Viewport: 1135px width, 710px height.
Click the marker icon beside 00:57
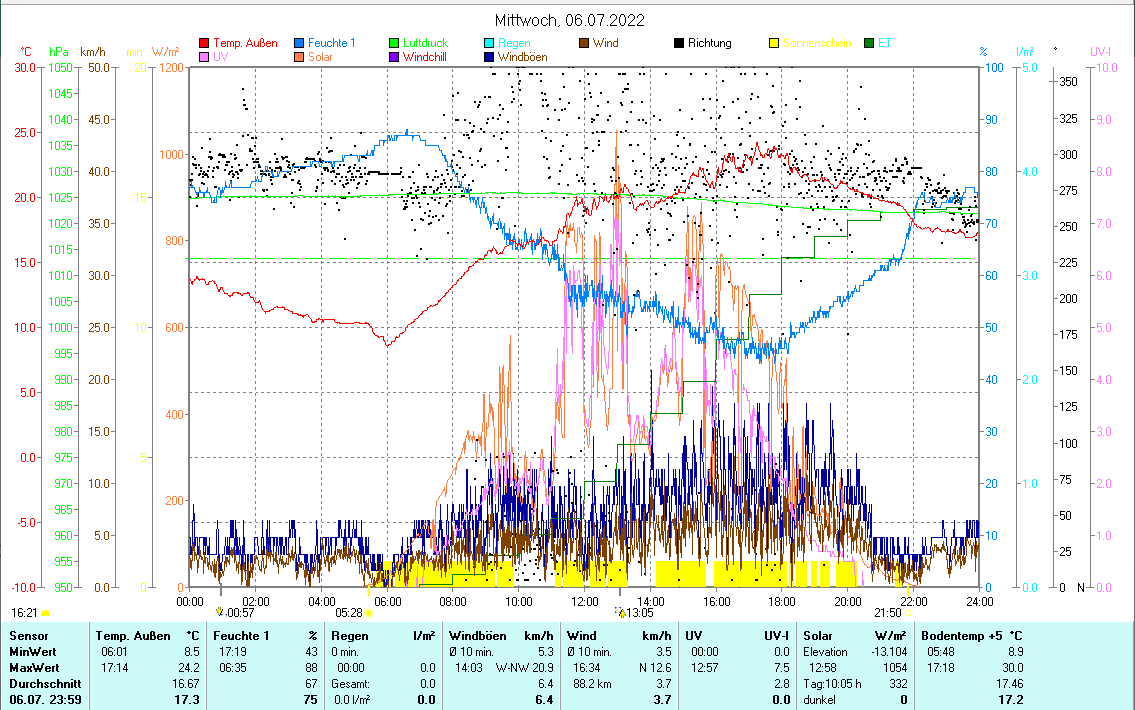pyautogui.click(x=219, y=611)
